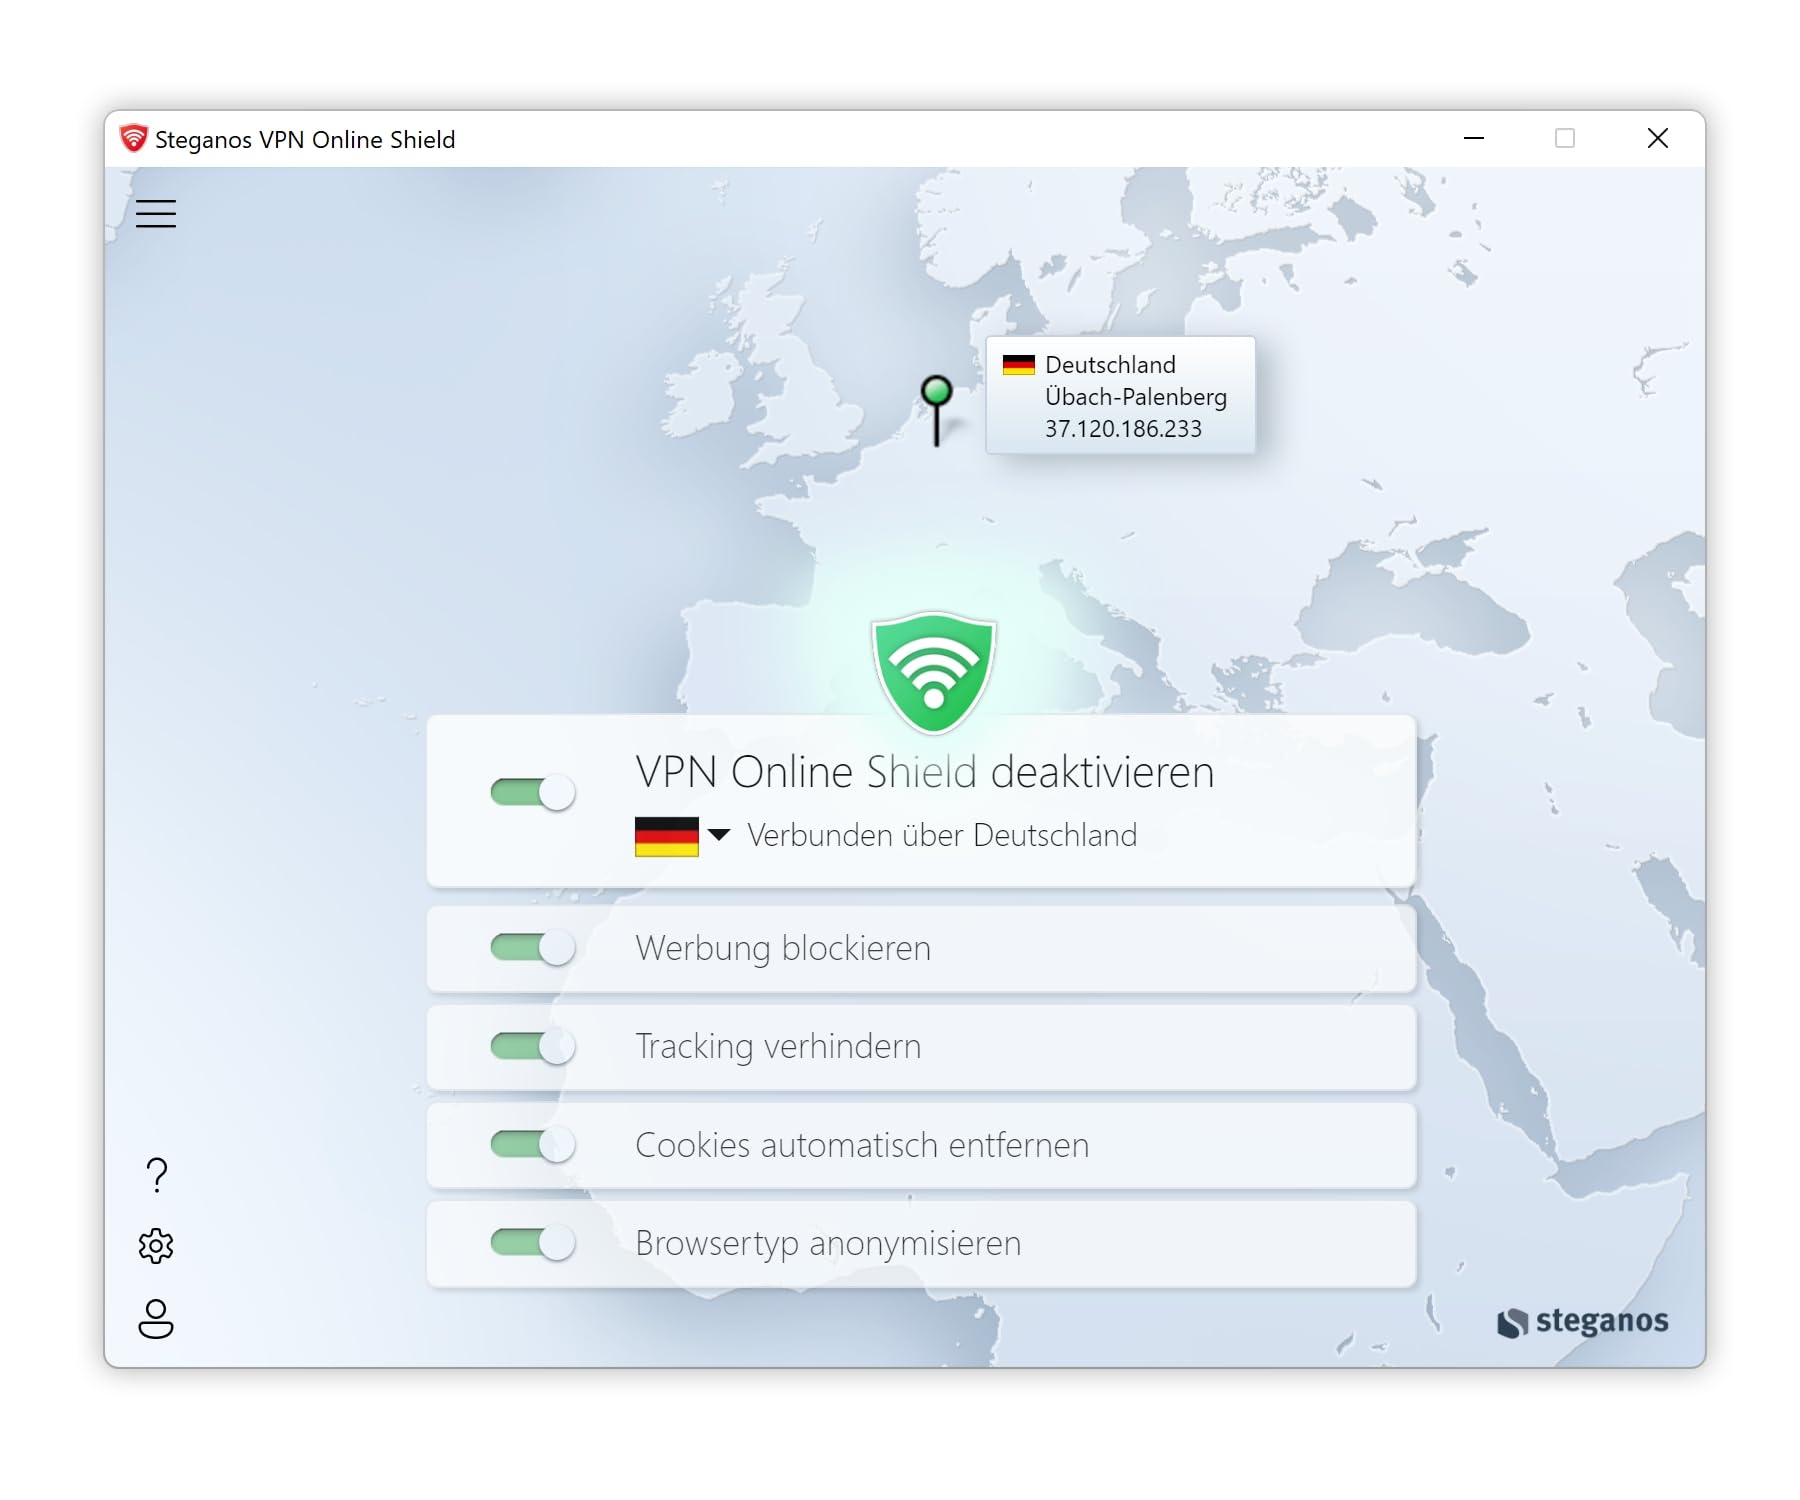The height and width of the screenshot is (1500, 1800).
Task: Click the green VPN shield icon
Action: 934,672
